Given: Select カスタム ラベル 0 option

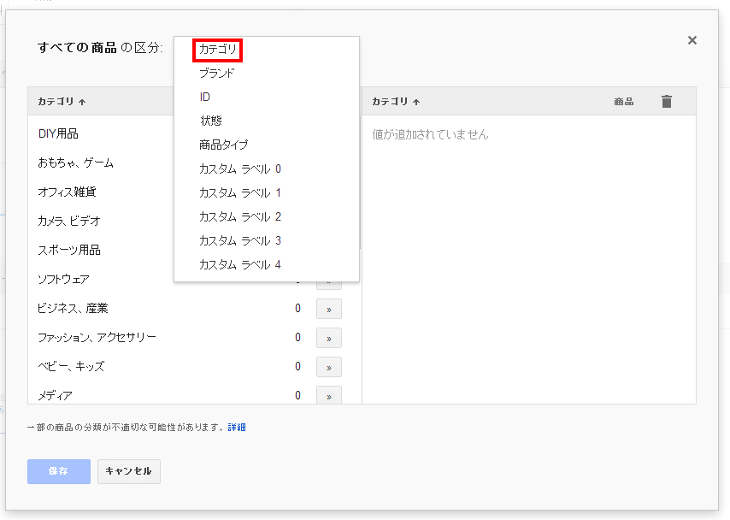Looking at the screenshot, I should coord(240,169).
